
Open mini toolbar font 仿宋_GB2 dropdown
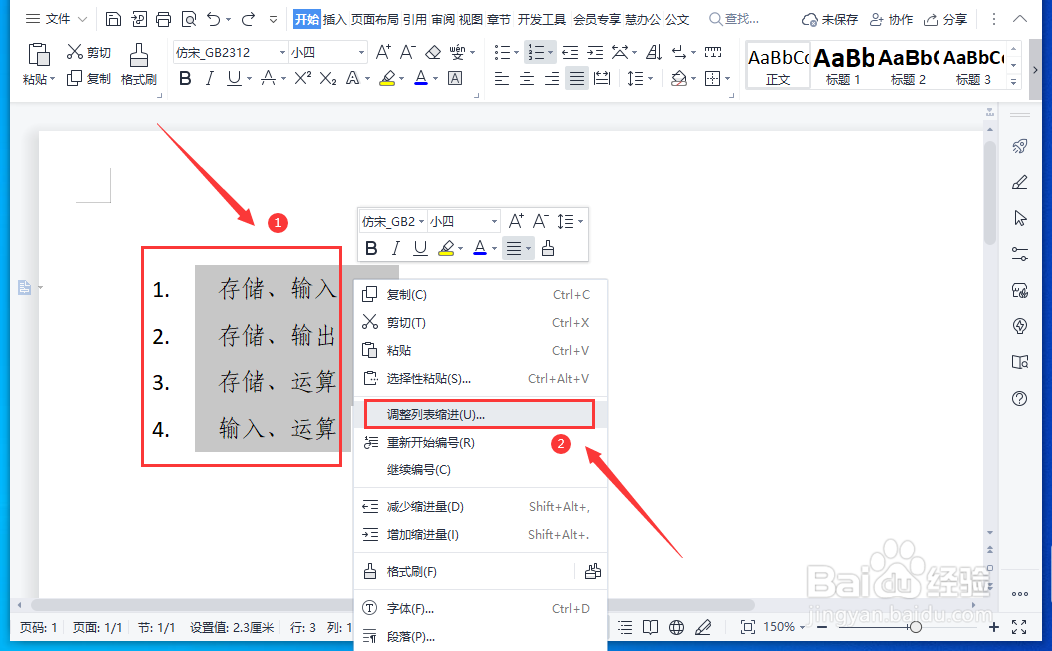pyautogui.click(x=421, y=221)
